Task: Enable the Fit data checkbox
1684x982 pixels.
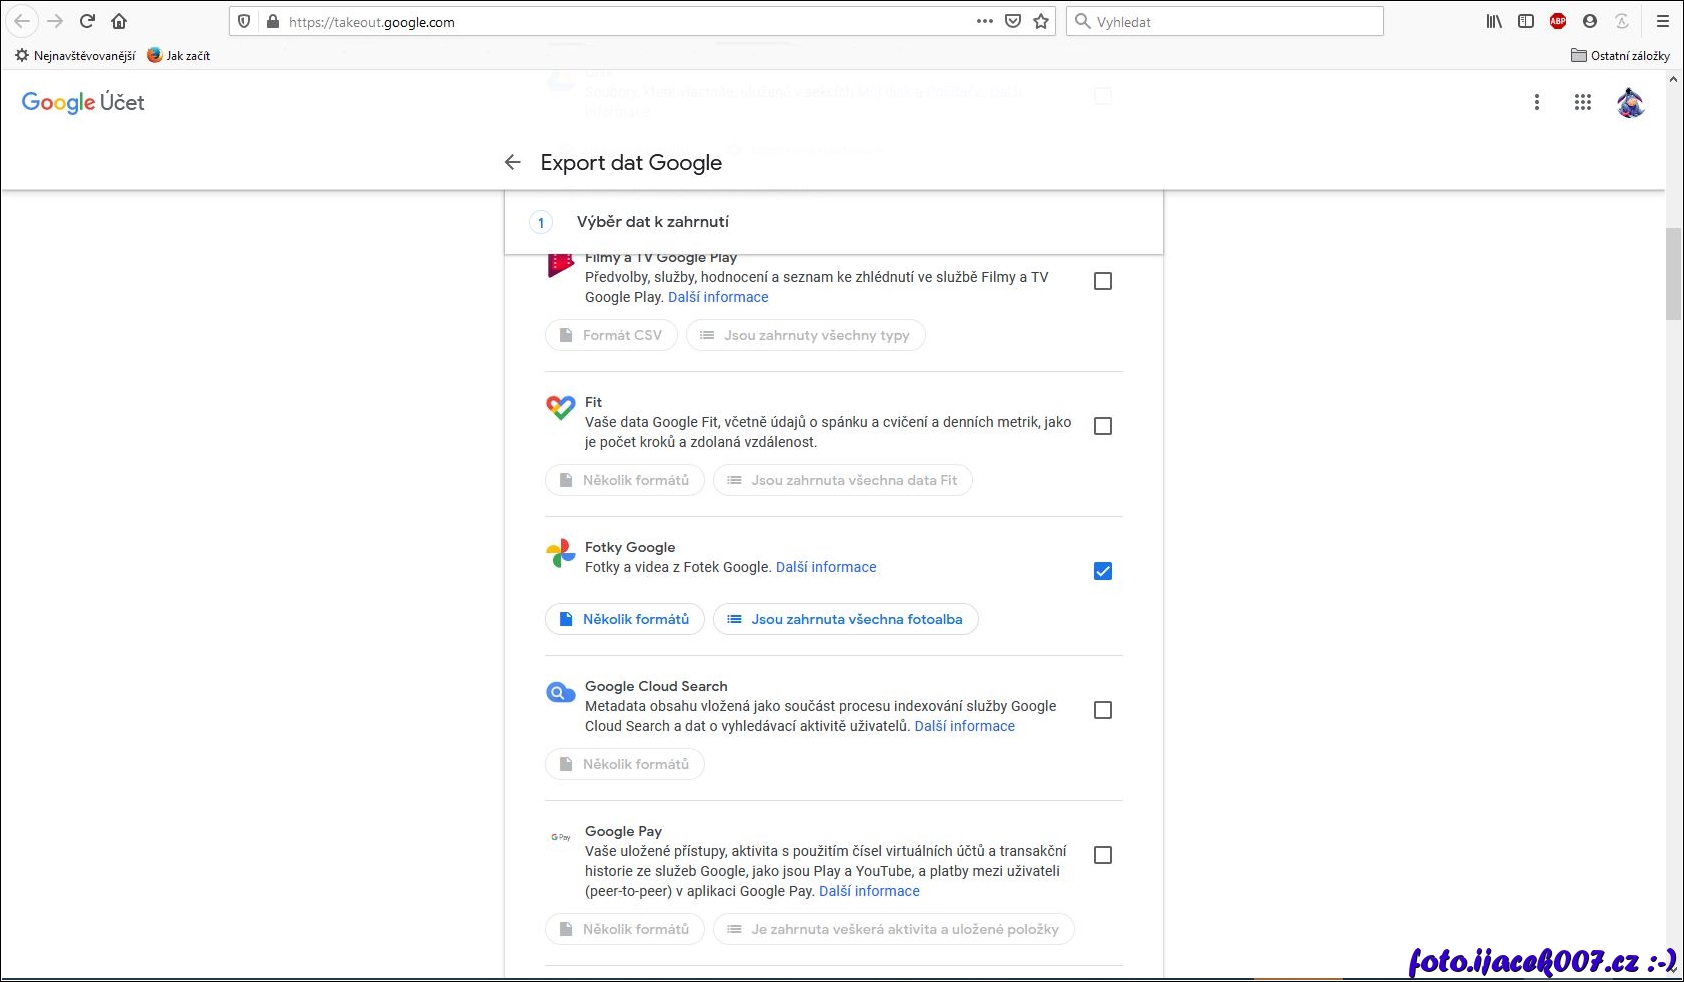Action: (x=1103, y=426)
